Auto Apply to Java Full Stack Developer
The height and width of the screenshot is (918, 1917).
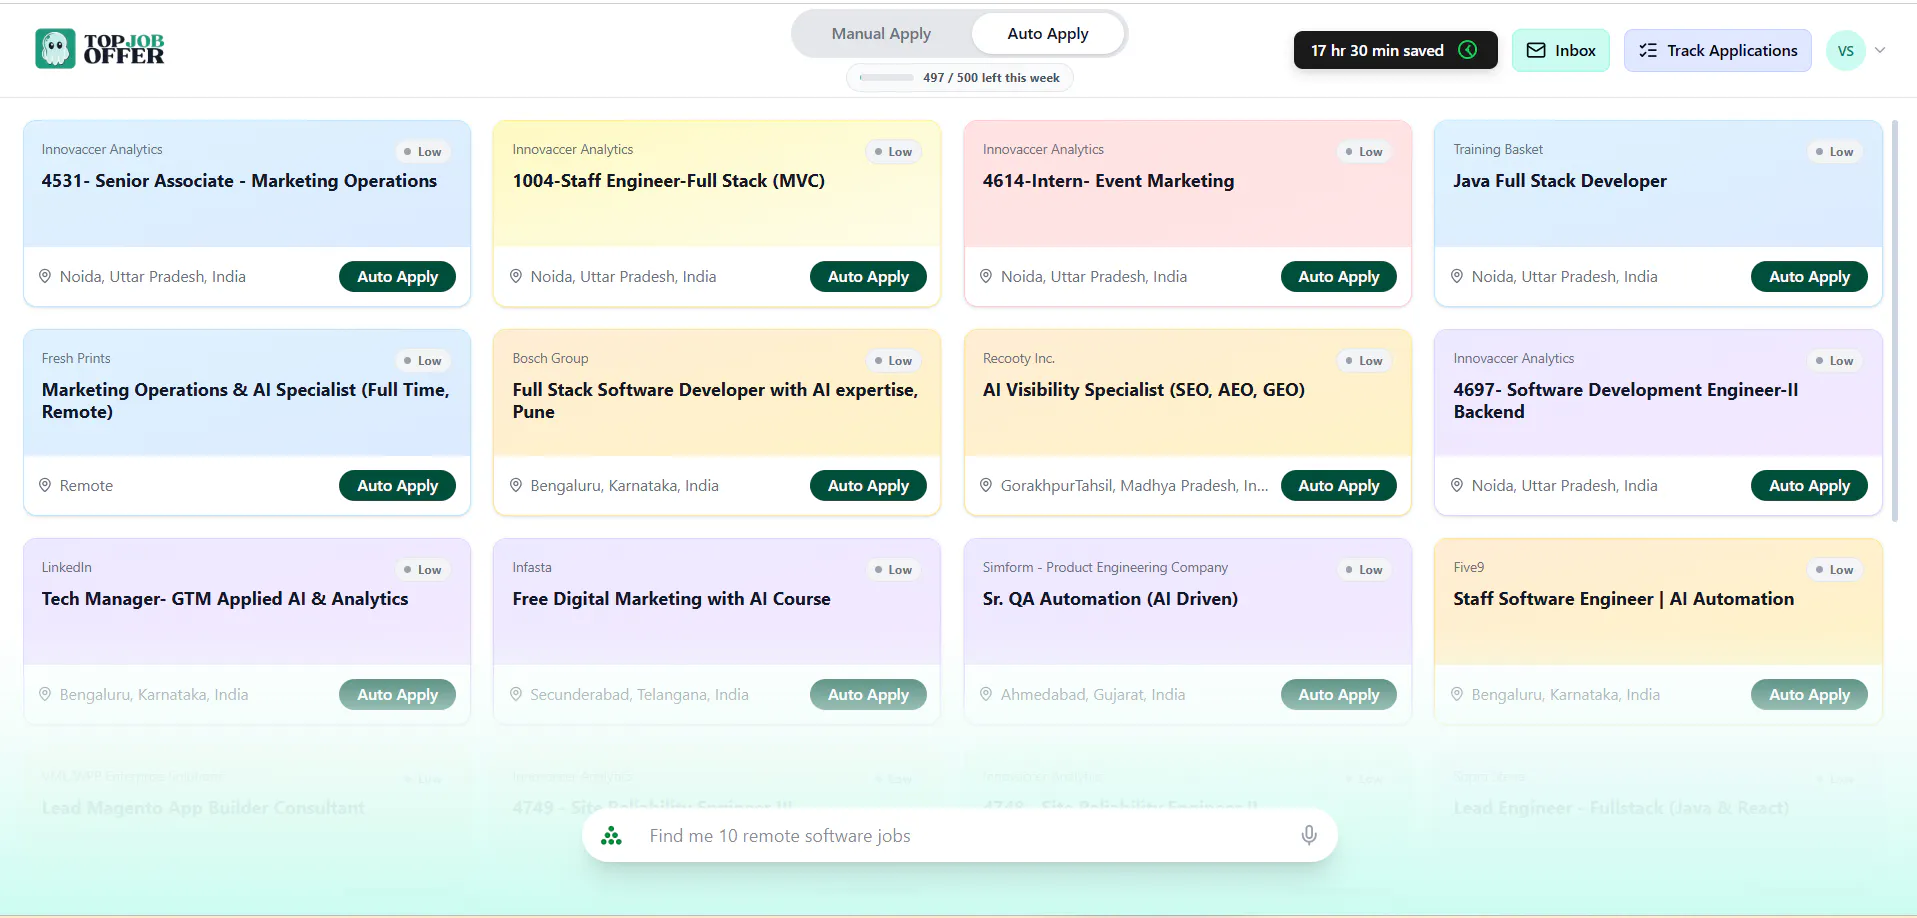[x=1809, y=276]
